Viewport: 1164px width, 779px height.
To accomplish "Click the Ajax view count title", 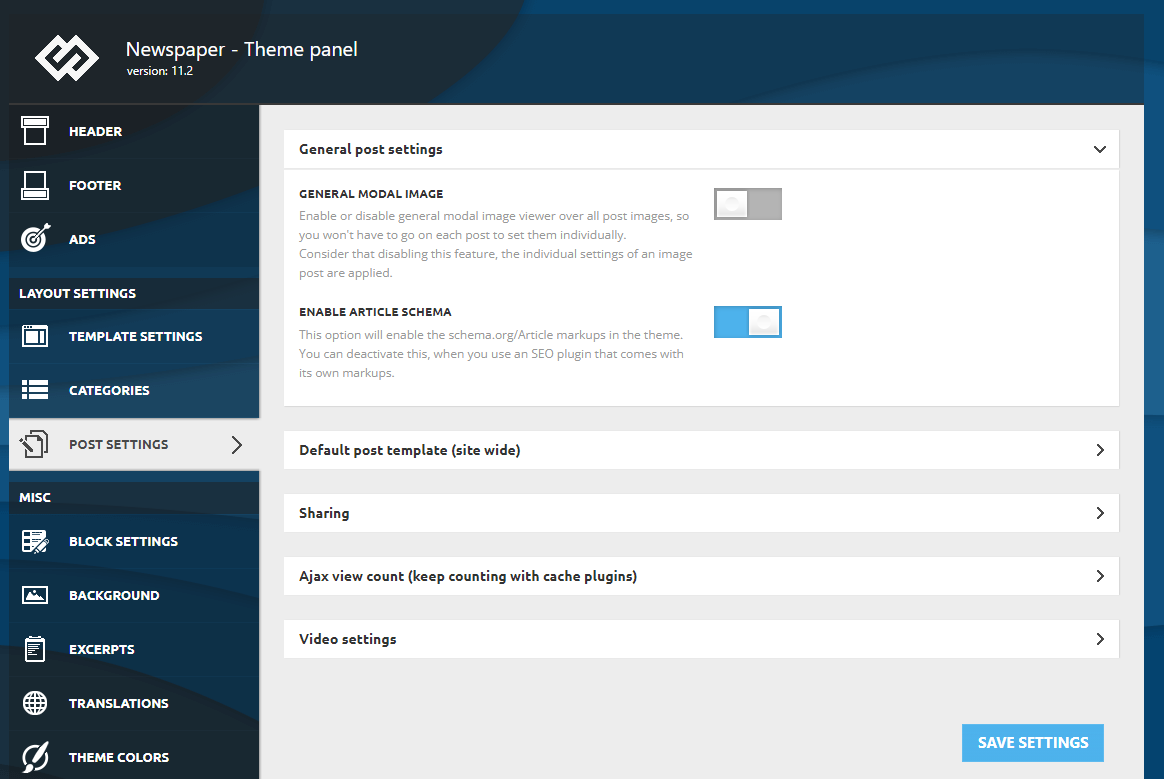I will coord(468,576).
